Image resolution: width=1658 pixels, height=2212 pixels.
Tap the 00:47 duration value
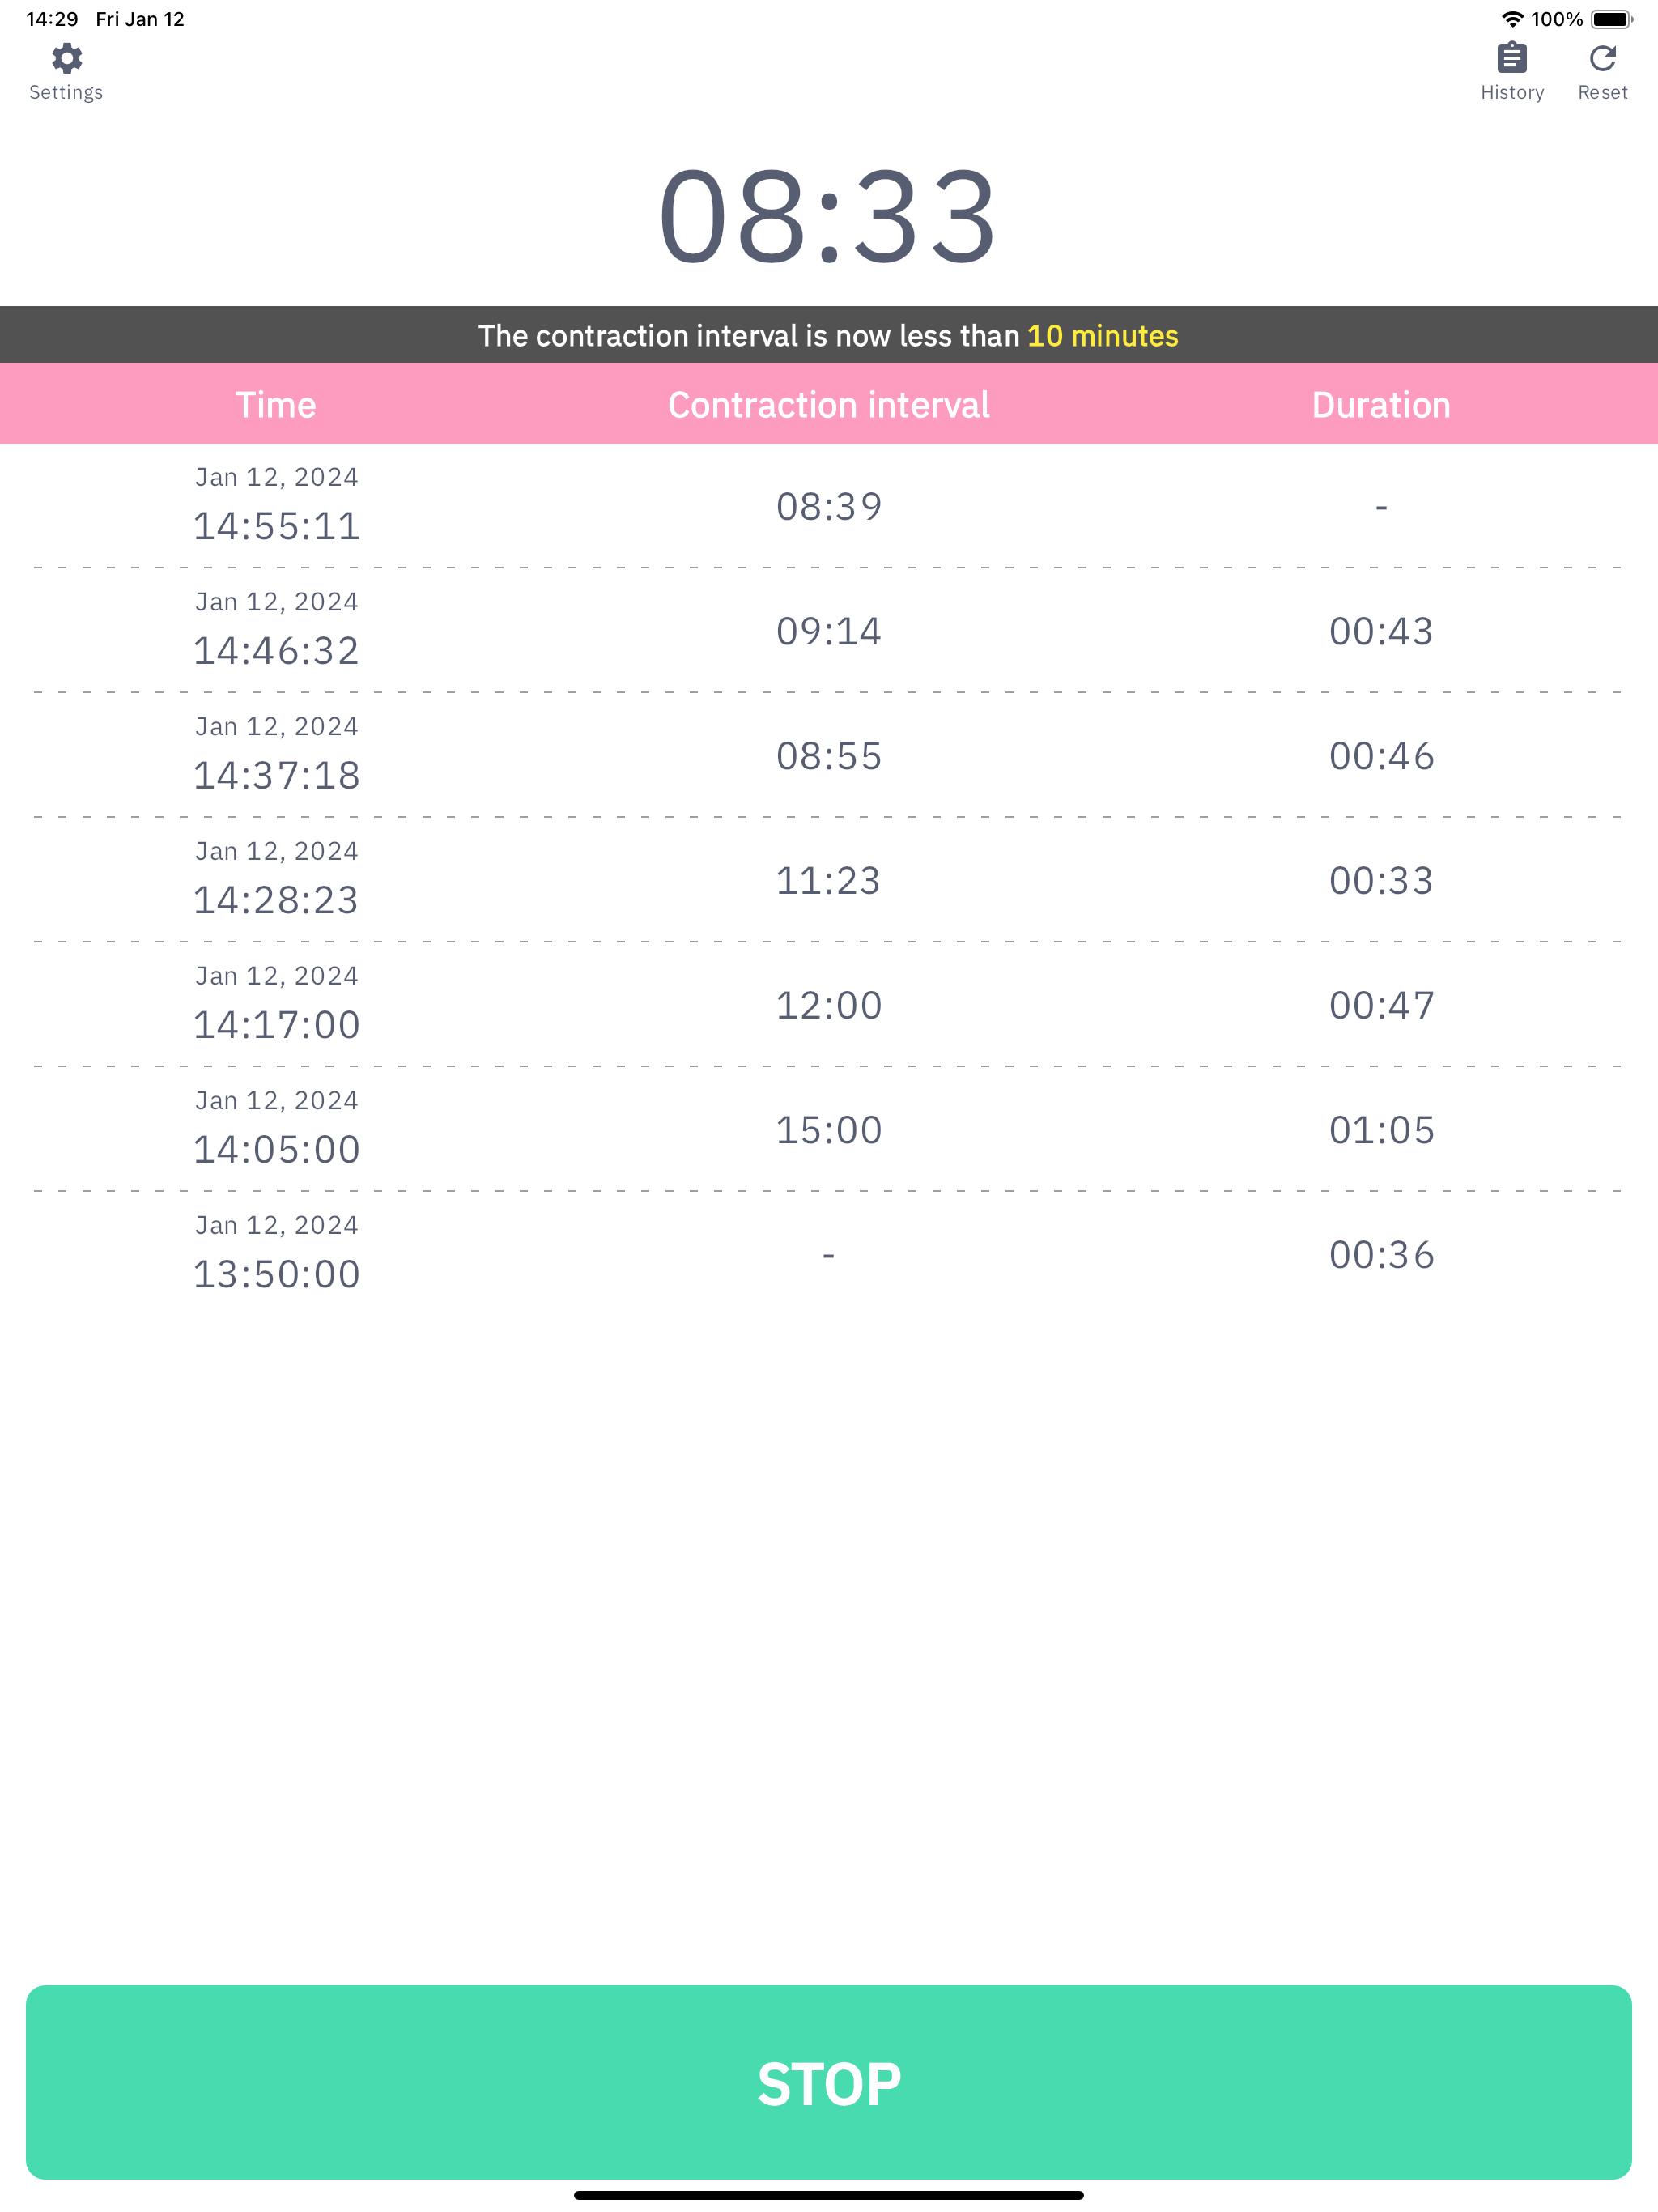click(x=1381, y=1005)
